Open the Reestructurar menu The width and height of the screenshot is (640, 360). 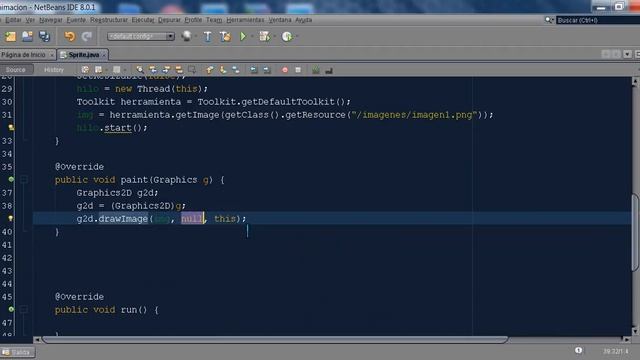(109, 20)
